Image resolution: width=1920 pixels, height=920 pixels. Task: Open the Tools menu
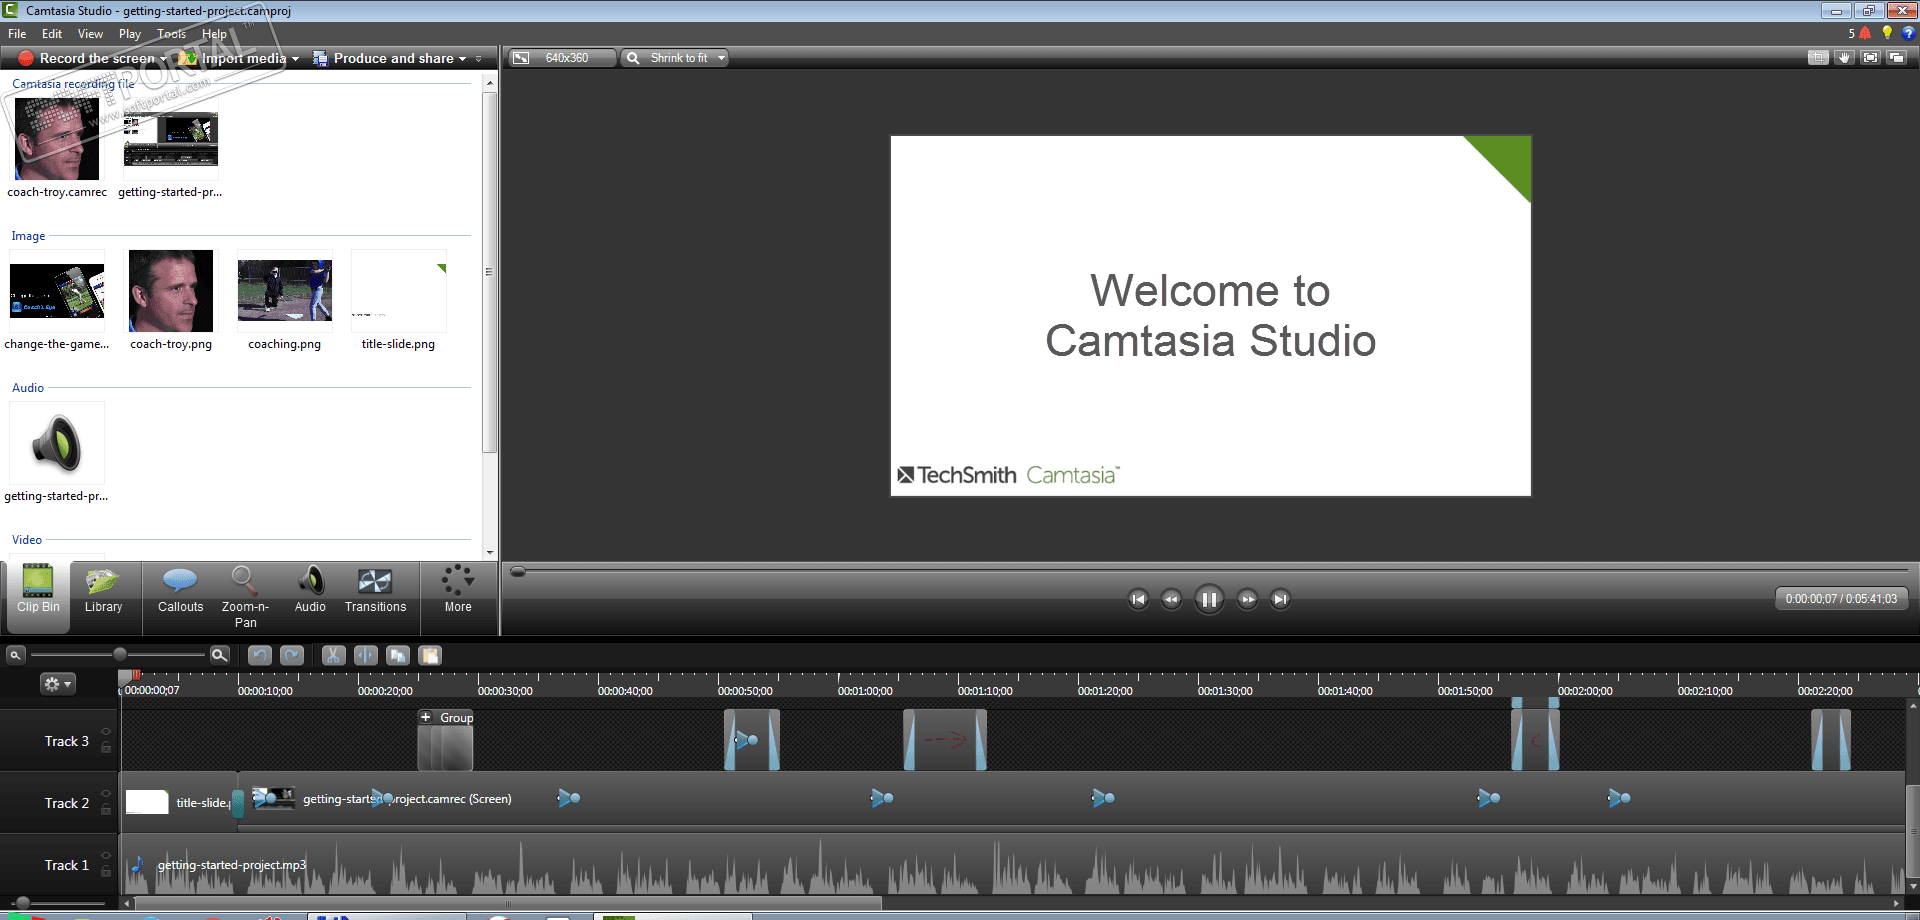[x=172, y=33]
